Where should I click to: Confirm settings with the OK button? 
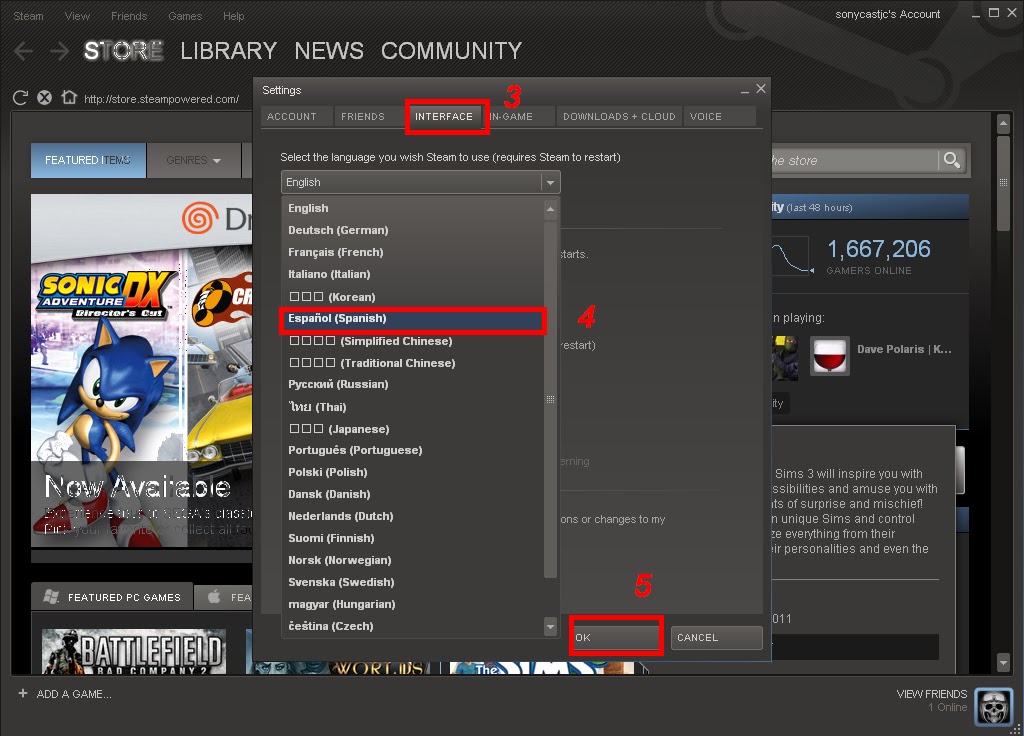pyautogui.click(x=616, y=637)
